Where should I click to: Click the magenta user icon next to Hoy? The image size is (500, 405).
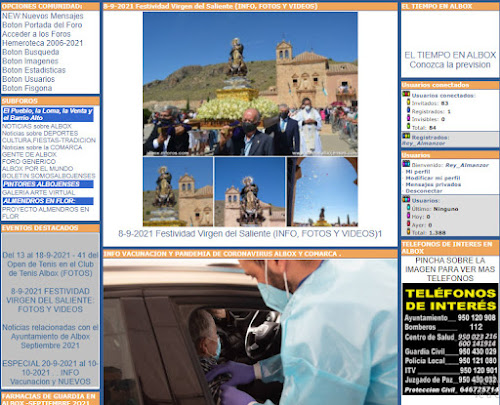pos(408,216)
